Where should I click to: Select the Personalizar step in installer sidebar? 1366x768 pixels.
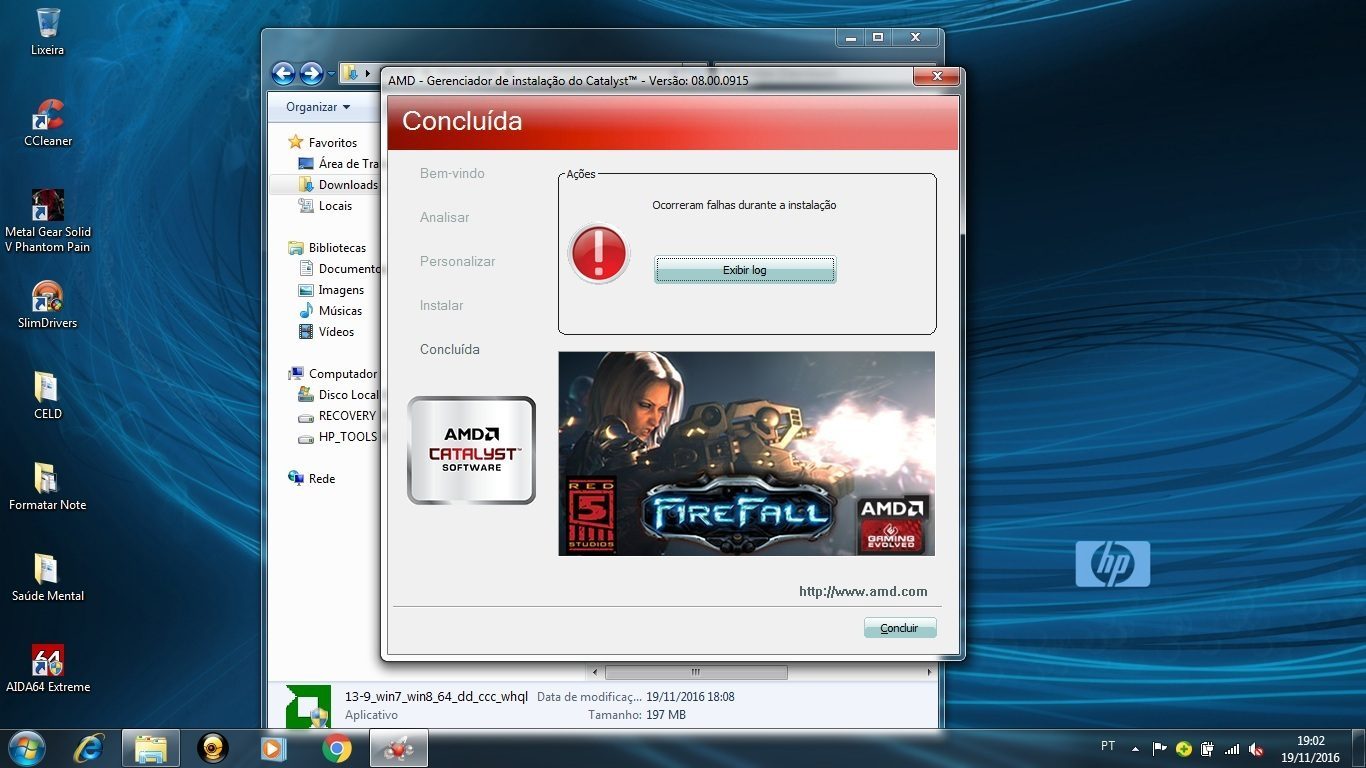[x=458, y=261]
